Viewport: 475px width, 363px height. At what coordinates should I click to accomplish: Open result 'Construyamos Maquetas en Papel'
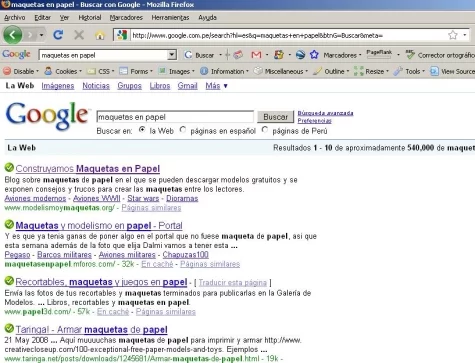pos(88,169)
